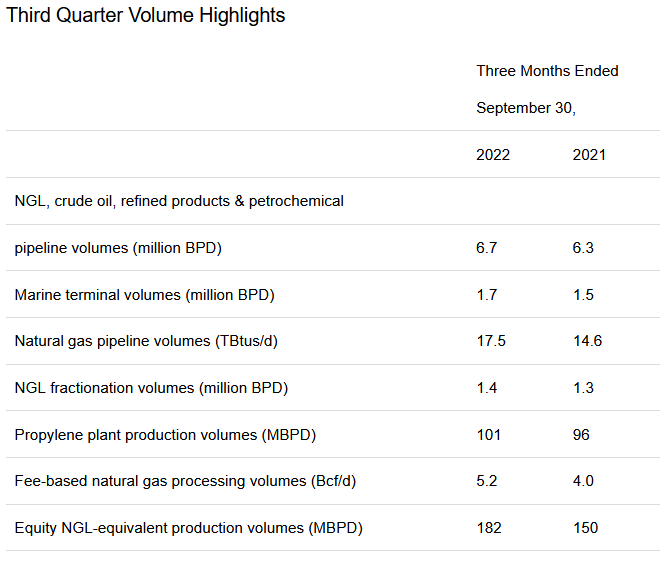Screen dimensions: 668x564
Task: Click the NGL, crude oil, refined products row label
Action: tap(179, 201)
